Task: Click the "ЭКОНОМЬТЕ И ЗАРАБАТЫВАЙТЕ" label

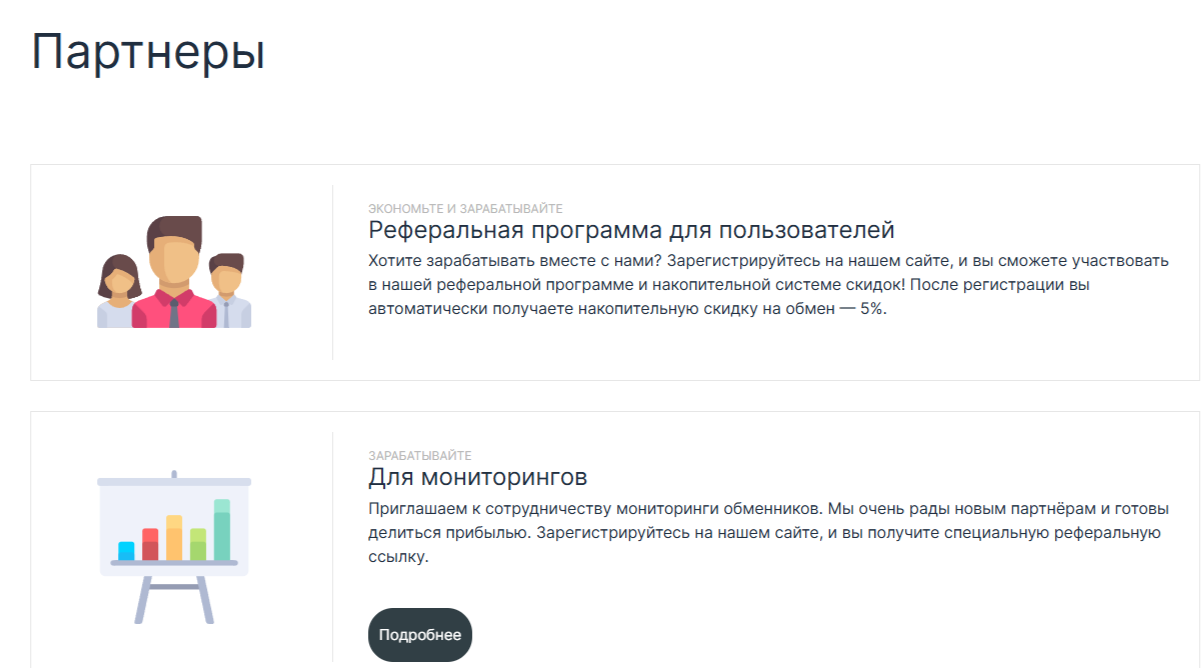Action: coord(465,208)
